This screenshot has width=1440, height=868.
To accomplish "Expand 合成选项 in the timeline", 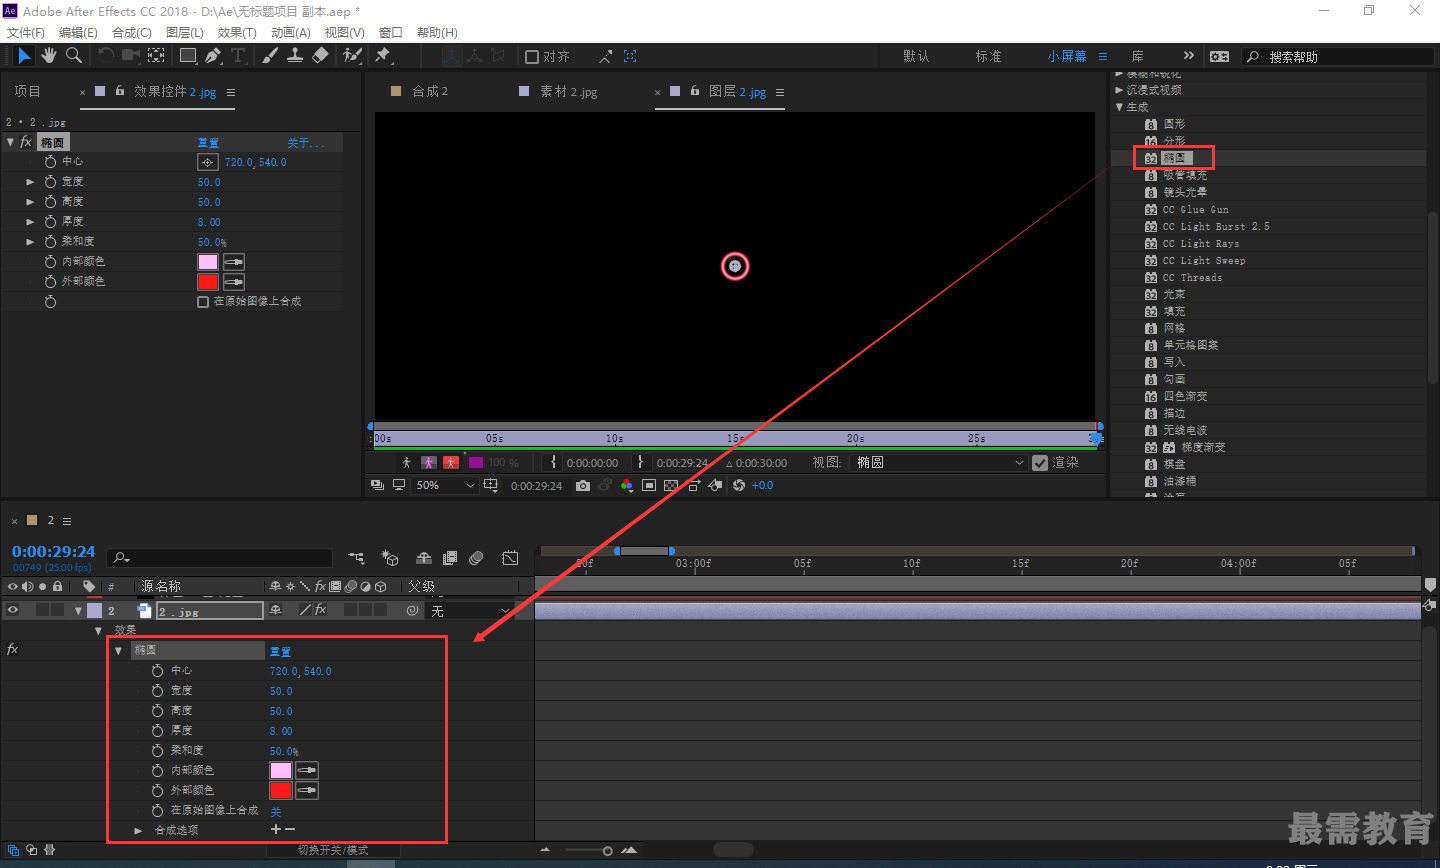I will [x=138, y=831].
